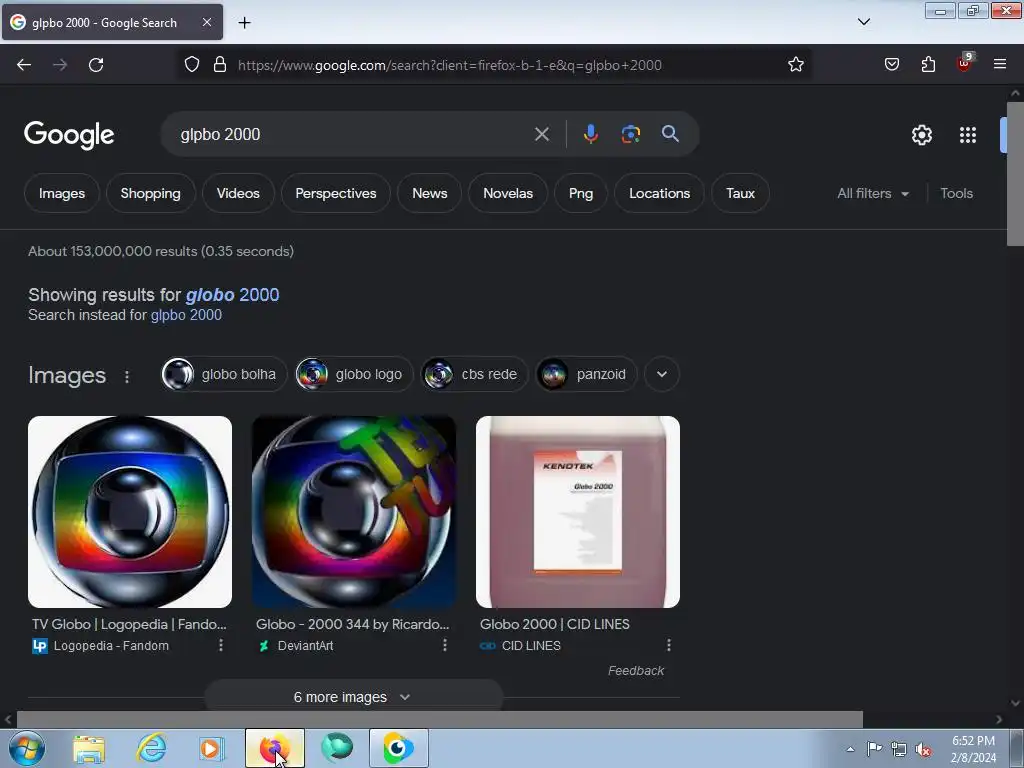This screenshot has height=768, width=1024.
Task: Open more options for the CID LINES result
Action: [x=669, y=645]
